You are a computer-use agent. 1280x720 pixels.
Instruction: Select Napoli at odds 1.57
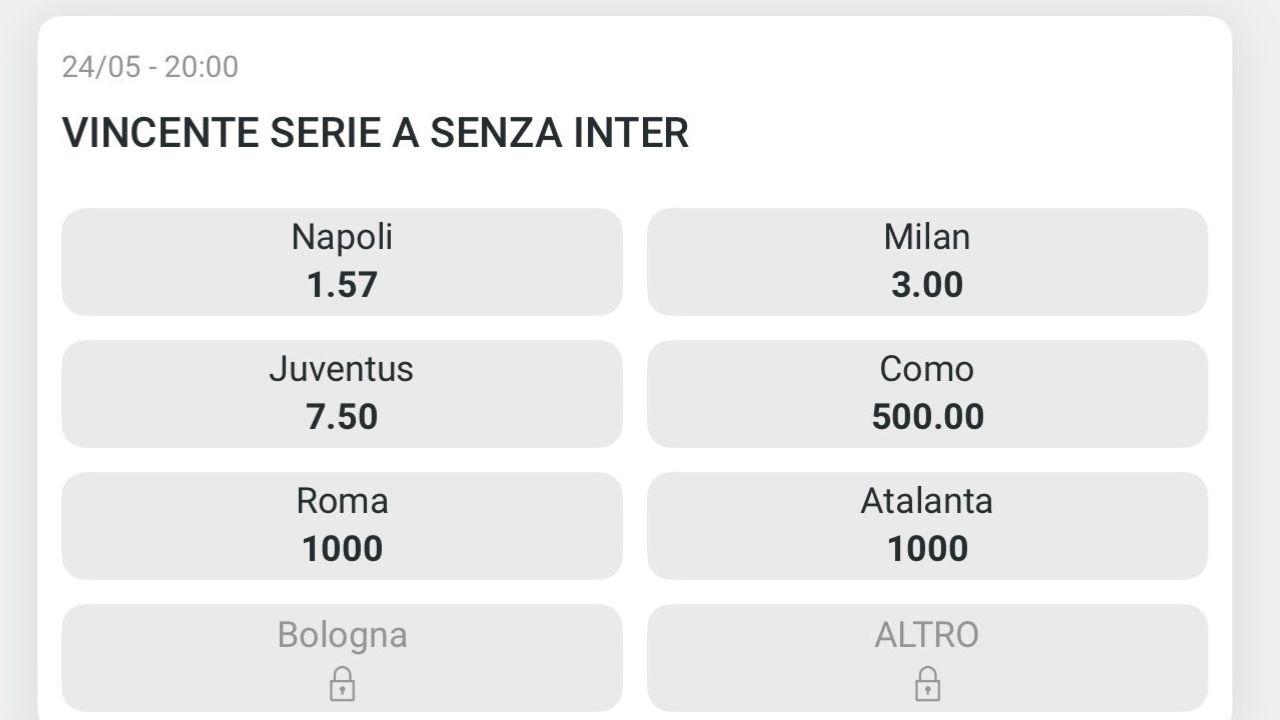coord(343,261)
